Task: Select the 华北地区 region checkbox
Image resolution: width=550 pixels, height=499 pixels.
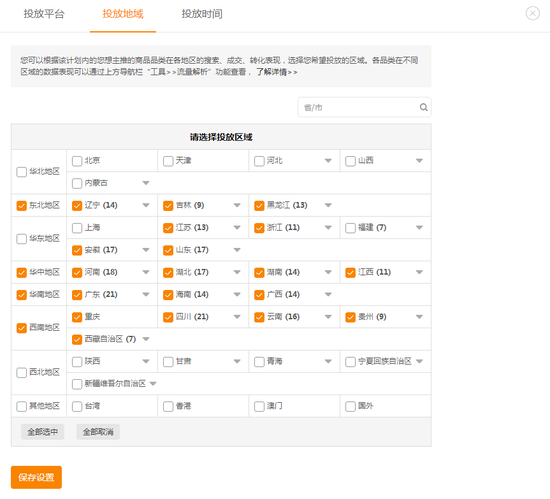Action: 21,172
